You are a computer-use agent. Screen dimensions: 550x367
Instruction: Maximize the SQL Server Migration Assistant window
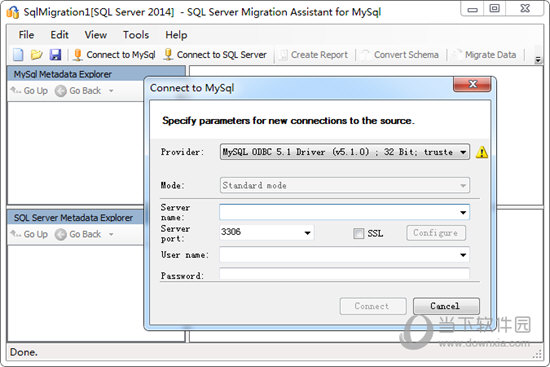click(495, 8)
